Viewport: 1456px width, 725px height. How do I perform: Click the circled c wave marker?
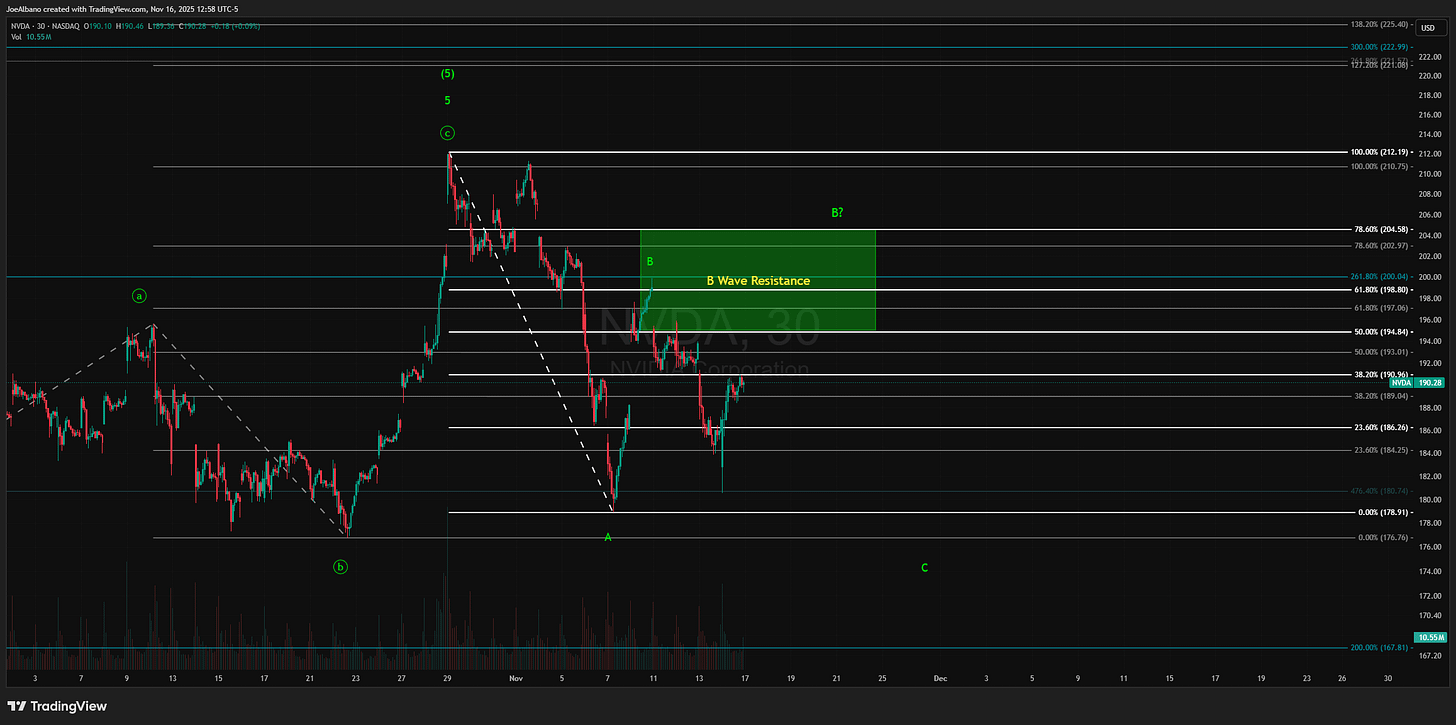447,133
